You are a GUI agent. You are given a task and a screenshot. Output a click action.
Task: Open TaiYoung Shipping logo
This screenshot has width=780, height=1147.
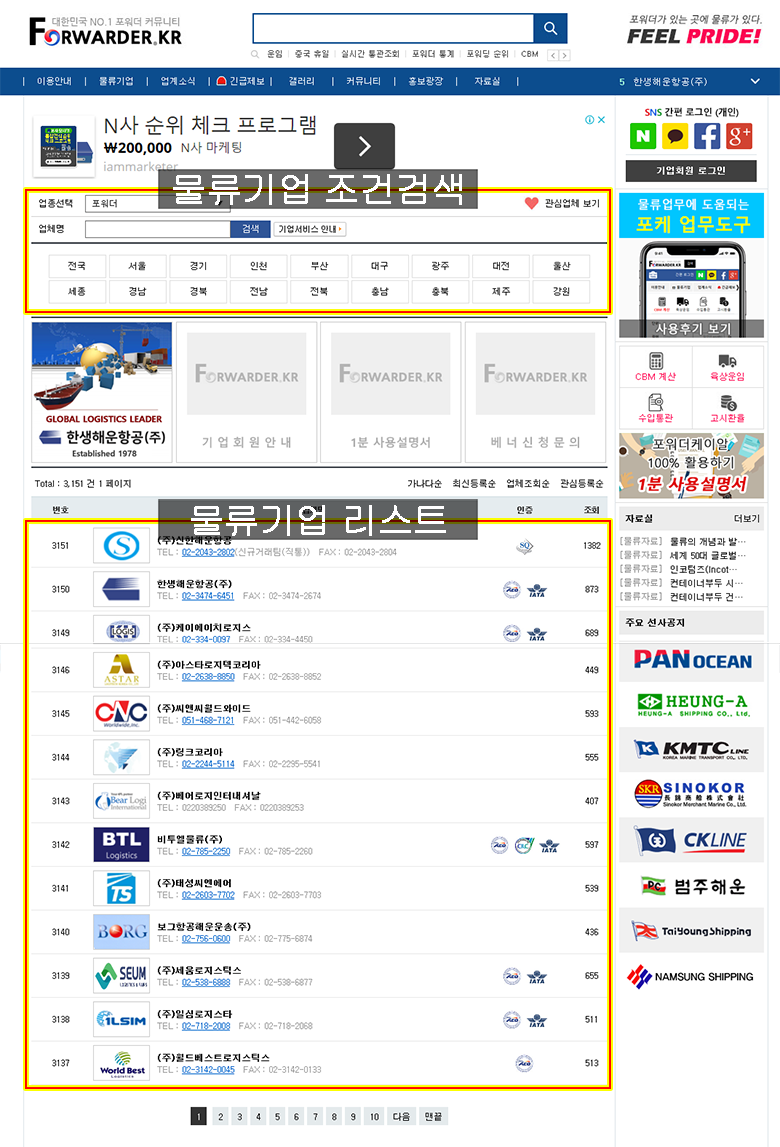691,930
